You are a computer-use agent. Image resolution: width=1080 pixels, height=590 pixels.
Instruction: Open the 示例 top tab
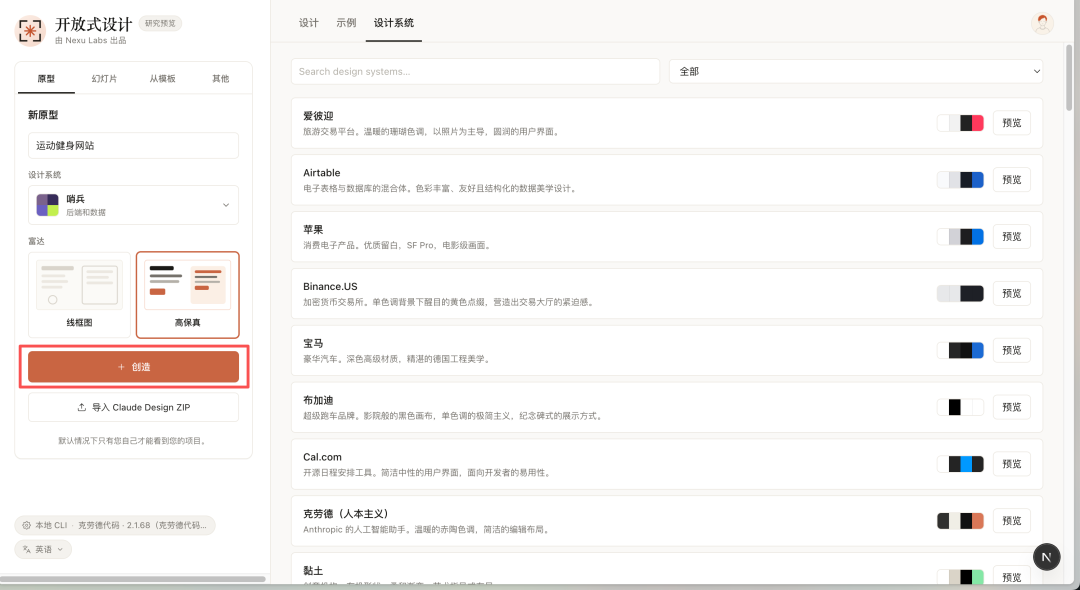346,23
